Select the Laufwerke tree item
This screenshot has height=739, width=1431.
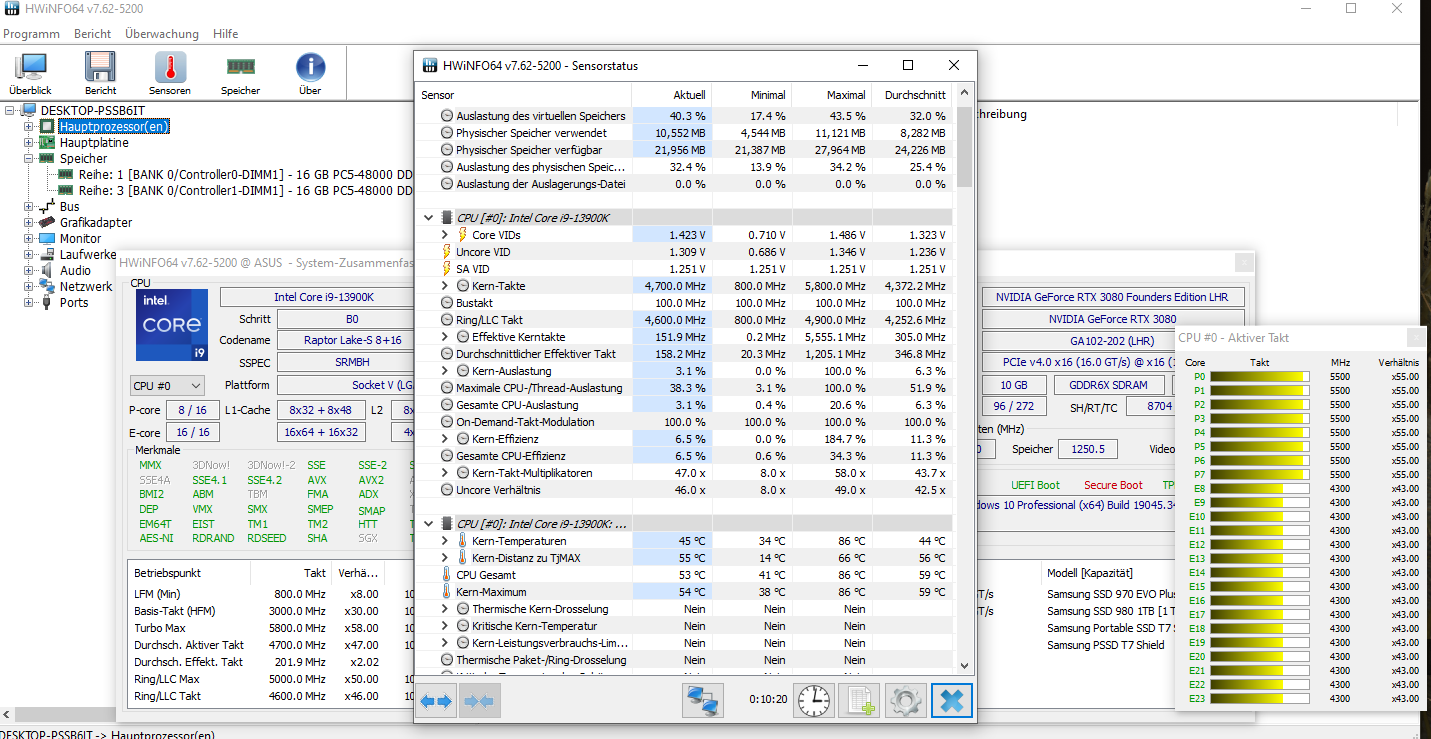[x=88, y=254]
